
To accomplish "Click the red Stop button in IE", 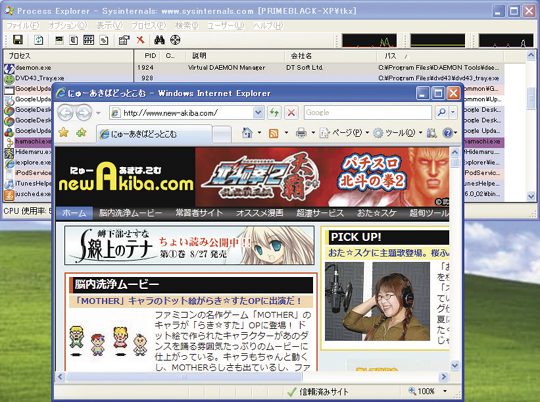I will tap(291, 113).
